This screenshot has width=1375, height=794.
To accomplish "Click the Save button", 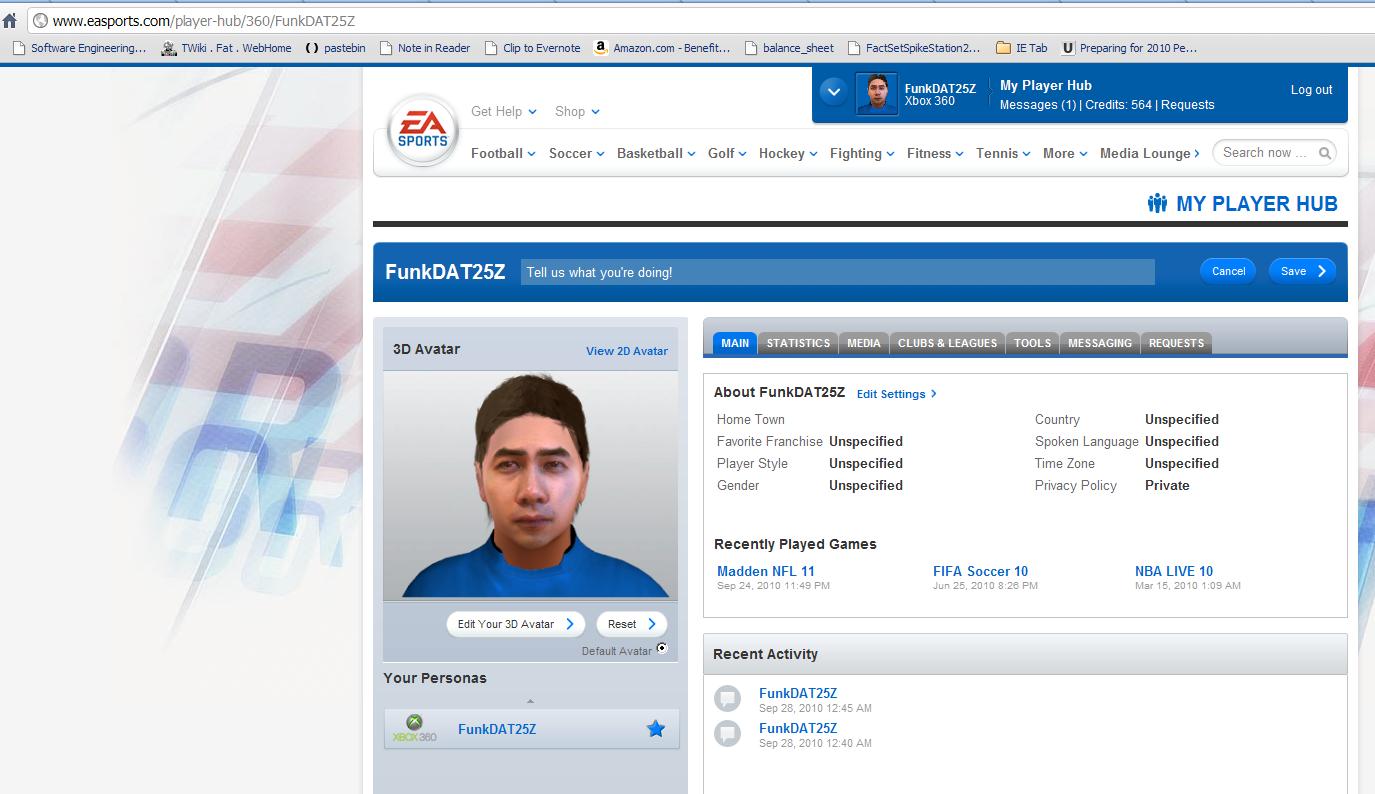I will [1302, 271].
